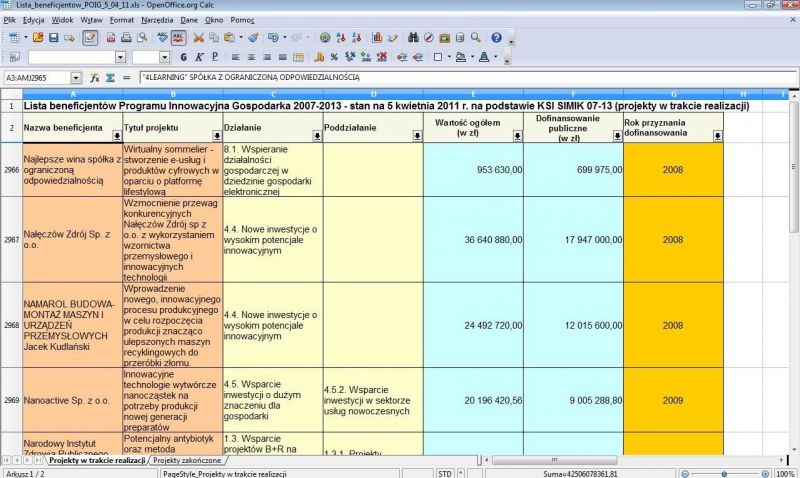Click the Paste clipboard icon
Image resolution: width=800 pixels, height=478 pixels.
230,38
